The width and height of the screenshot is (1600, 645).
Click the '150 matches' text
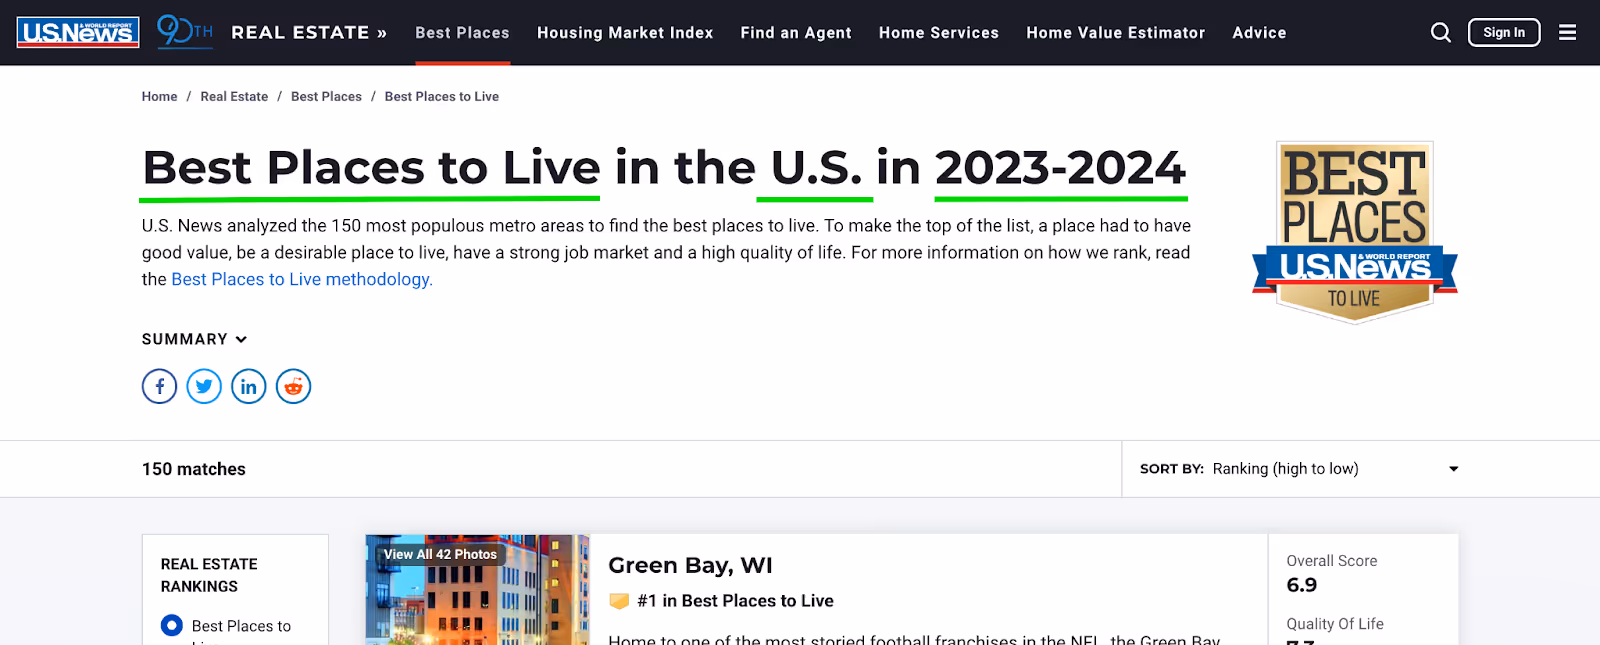194,469
